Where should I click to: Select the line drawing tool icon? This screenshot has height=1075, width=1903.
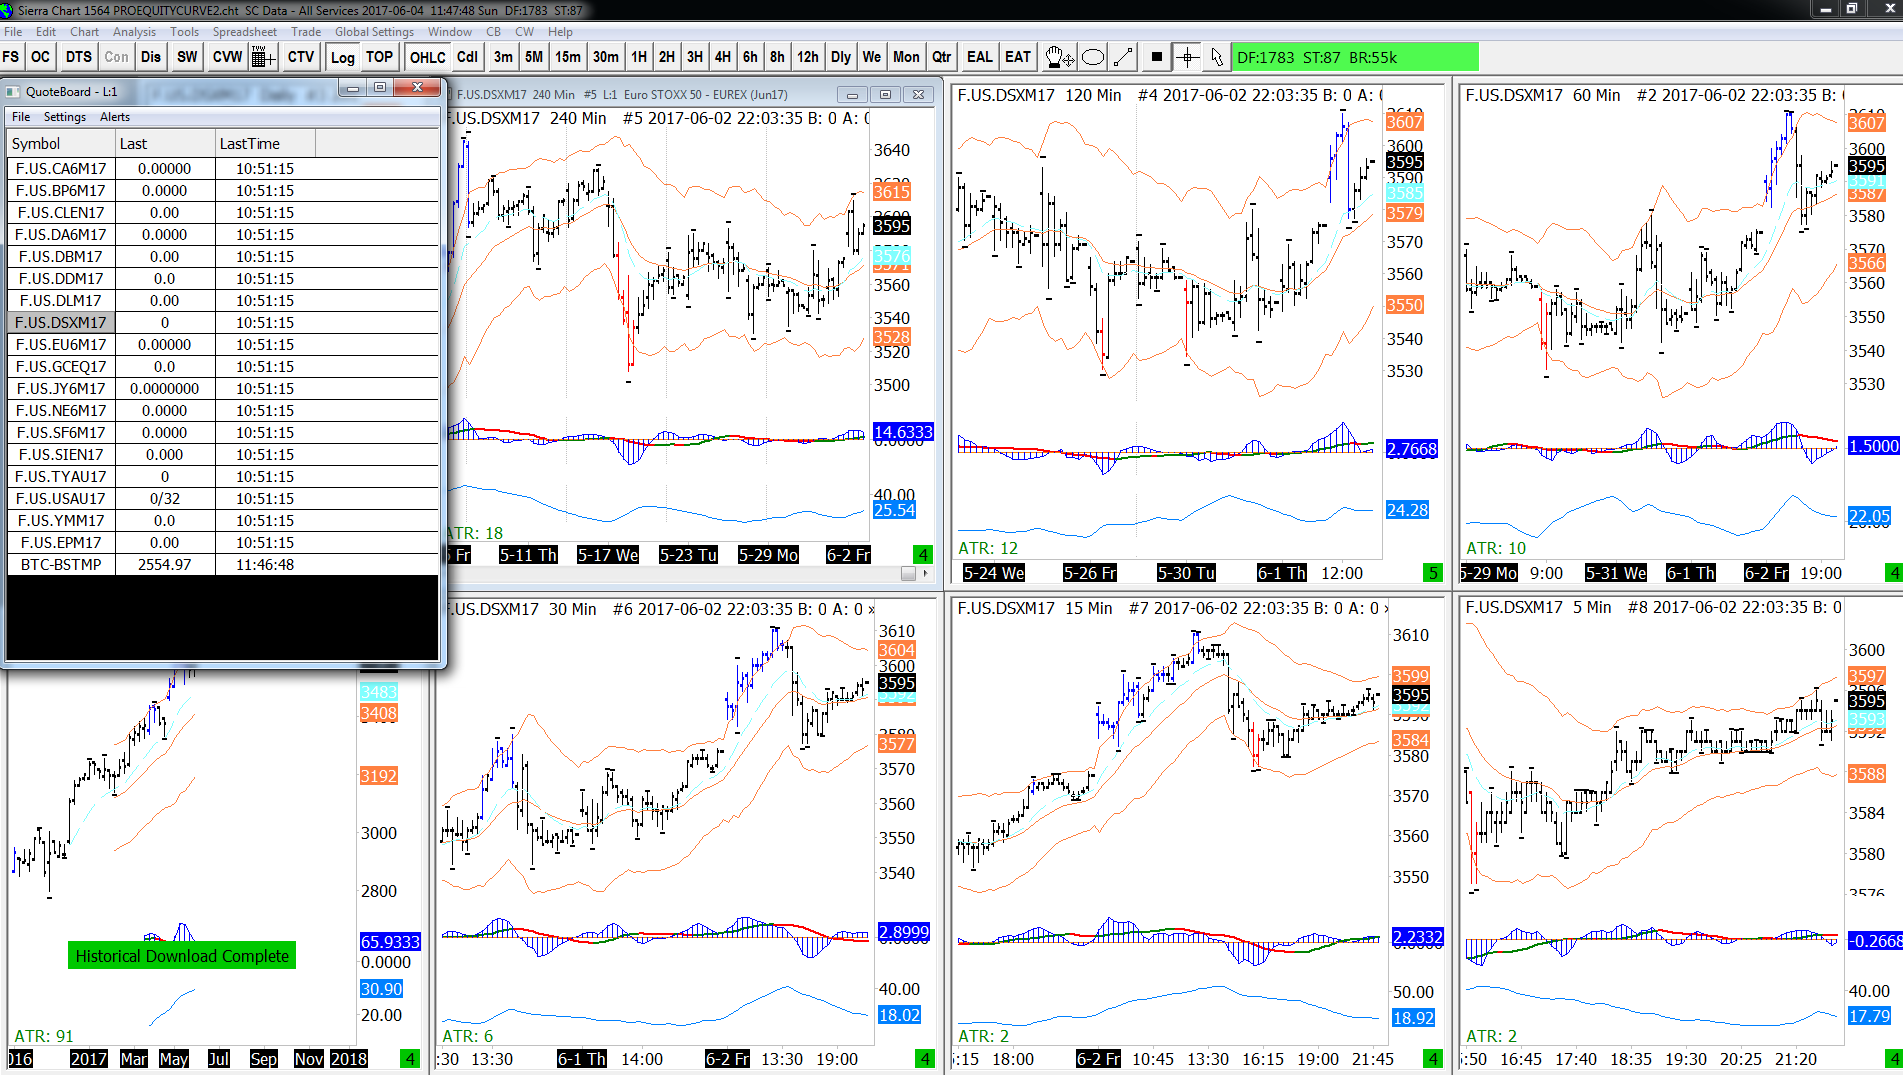coord(1123,57)
